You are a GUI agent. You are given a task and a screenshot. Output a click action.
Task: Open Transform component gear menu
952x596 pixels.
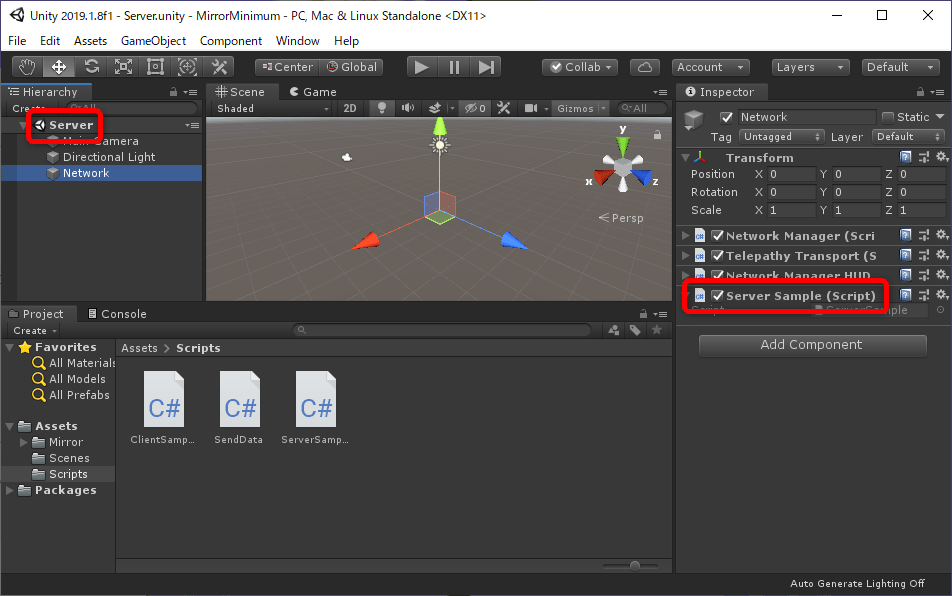click(x=942, y=157)
